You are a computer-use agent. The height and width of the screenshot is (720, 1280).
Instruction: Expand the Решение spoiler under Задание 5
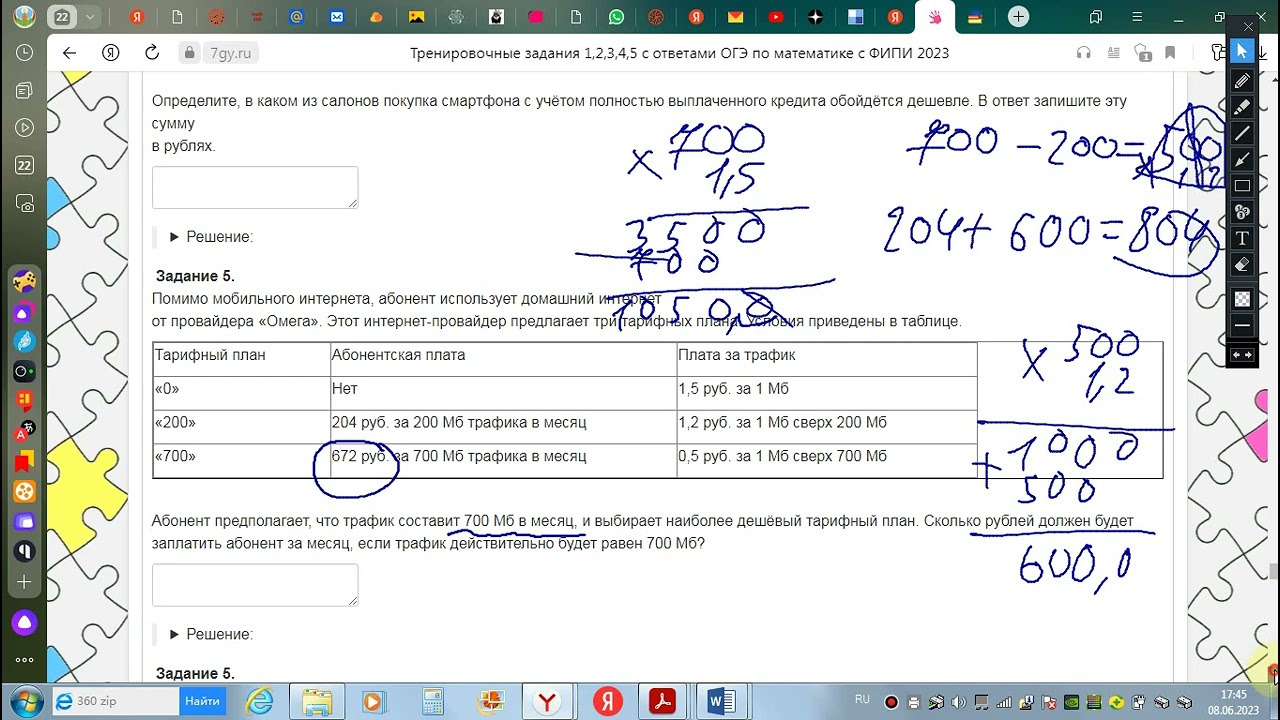tap(211, 634)
